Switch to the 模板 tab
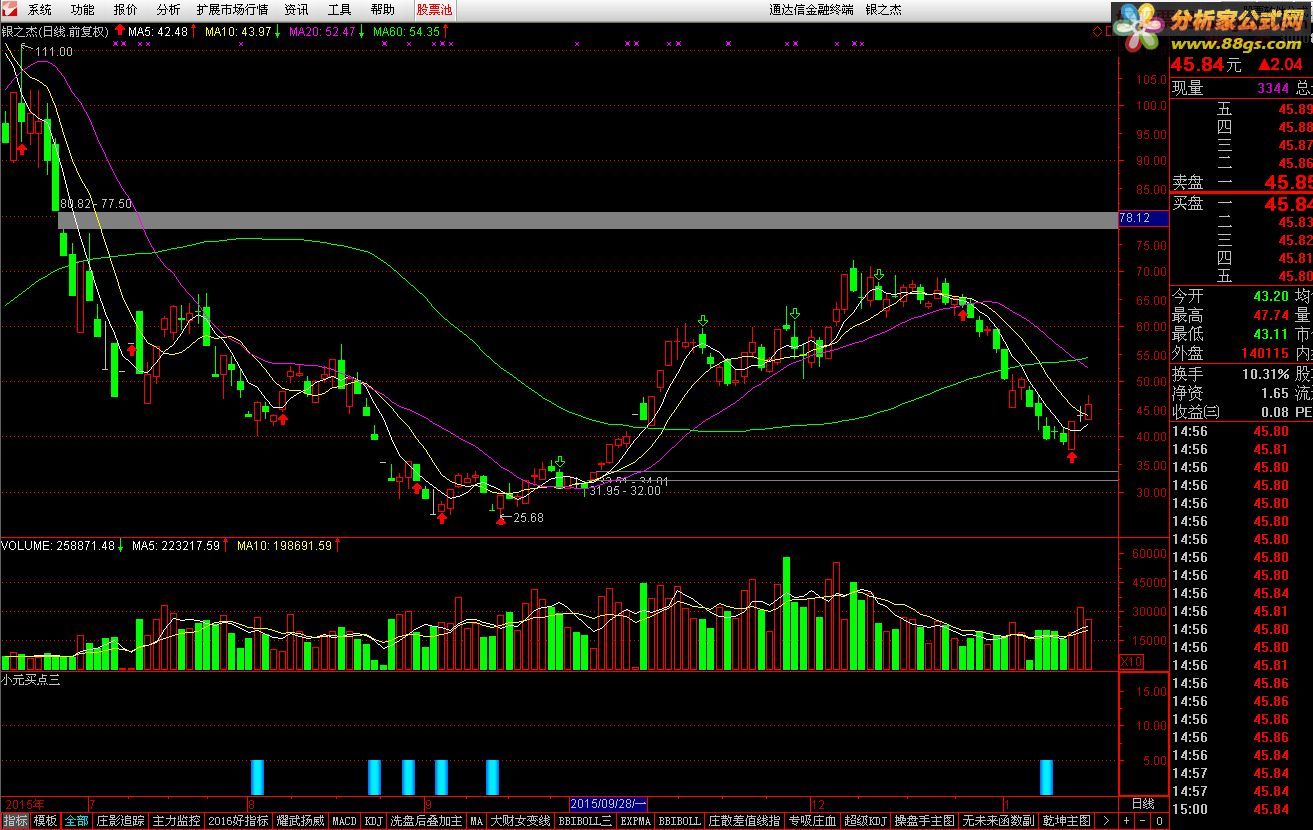1313x830 pixels. tap(46, 821)
